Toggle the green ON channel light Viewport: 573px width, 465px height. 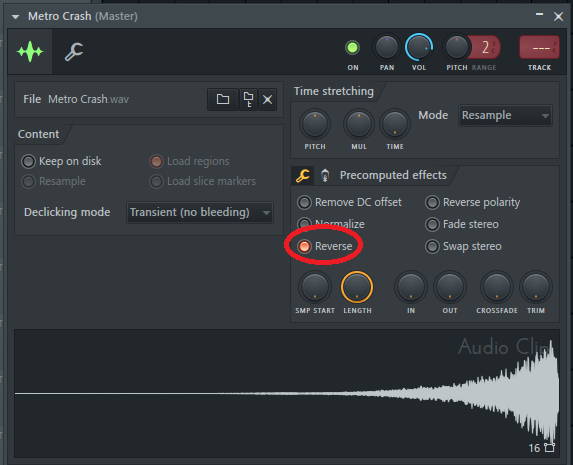(x=353, y=48)
